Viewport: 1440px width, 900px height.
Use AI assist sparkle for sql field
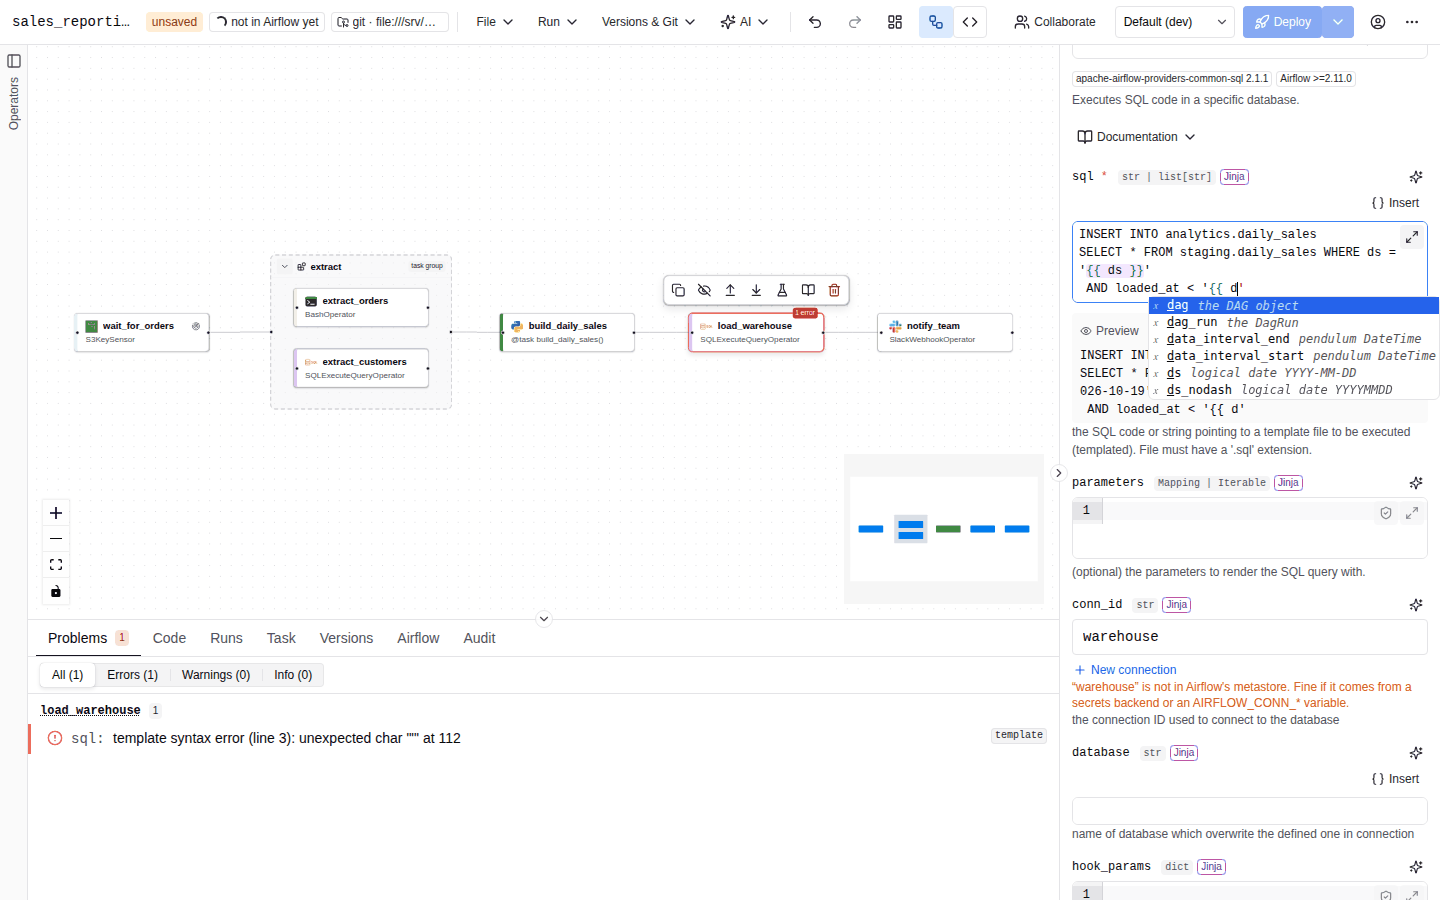pyautogui.click(x=1416, y=177)
